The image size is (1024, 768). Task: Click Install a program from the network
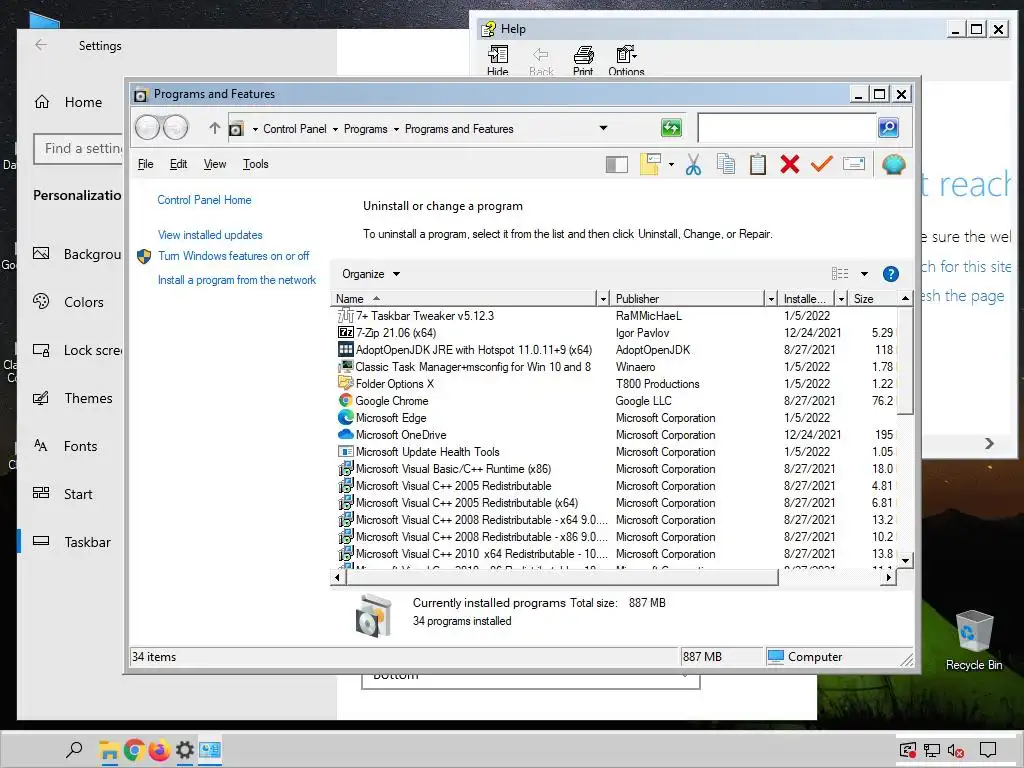tap(237, 280)
